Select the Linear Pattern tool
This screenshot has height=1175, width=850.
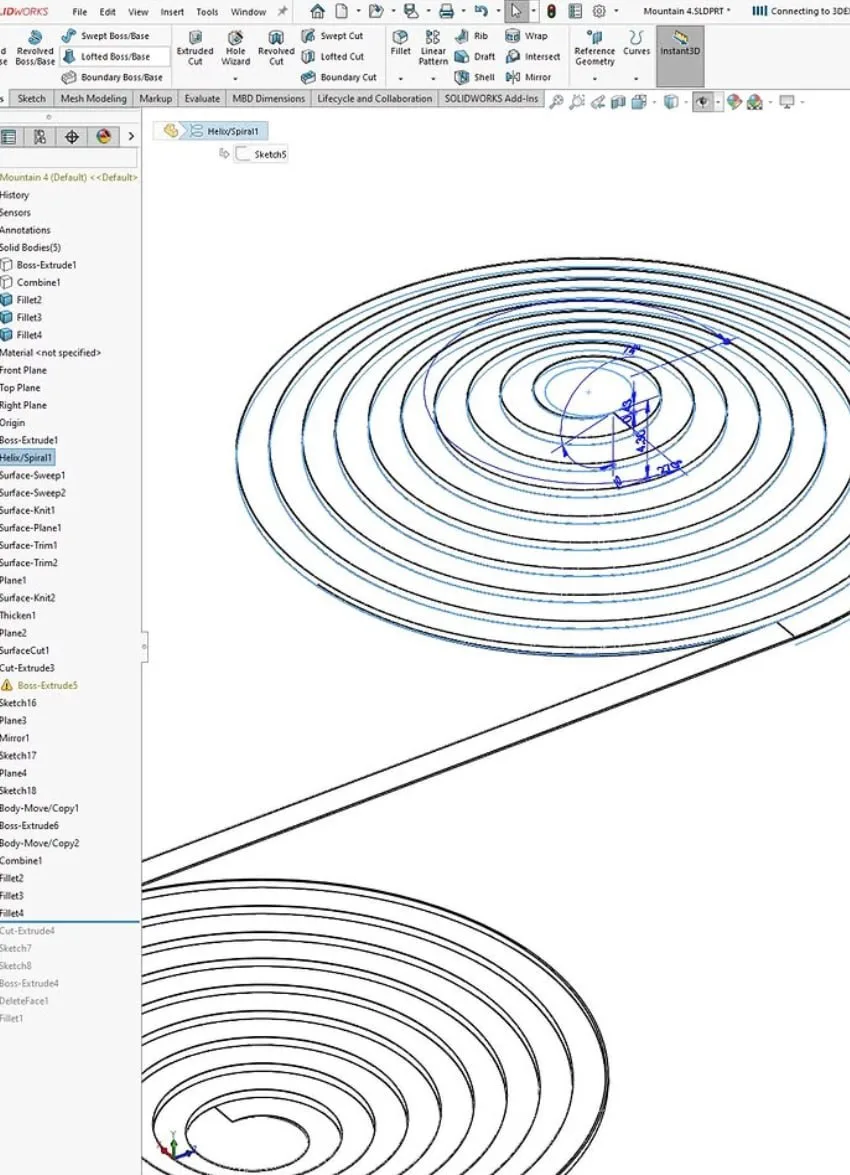click(x=432, y=49)
